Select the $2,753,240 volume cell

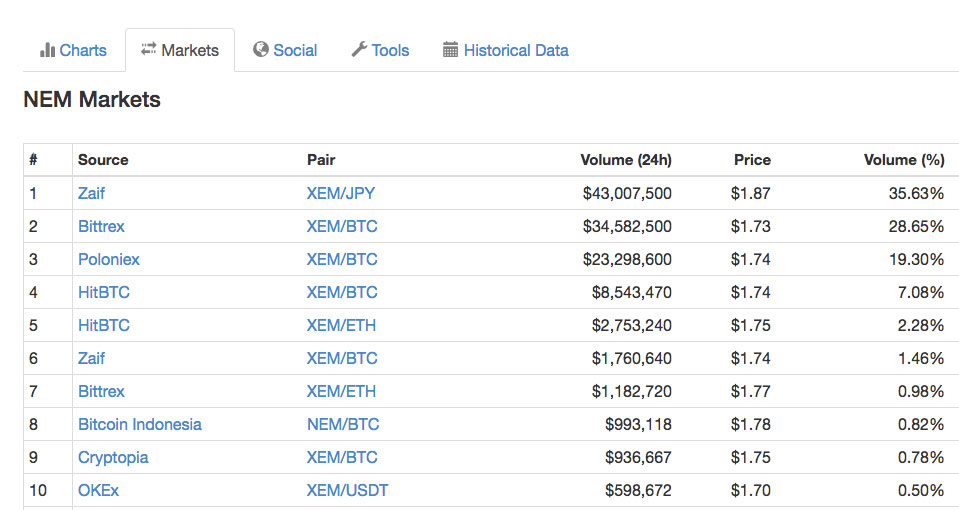[631, 325]
